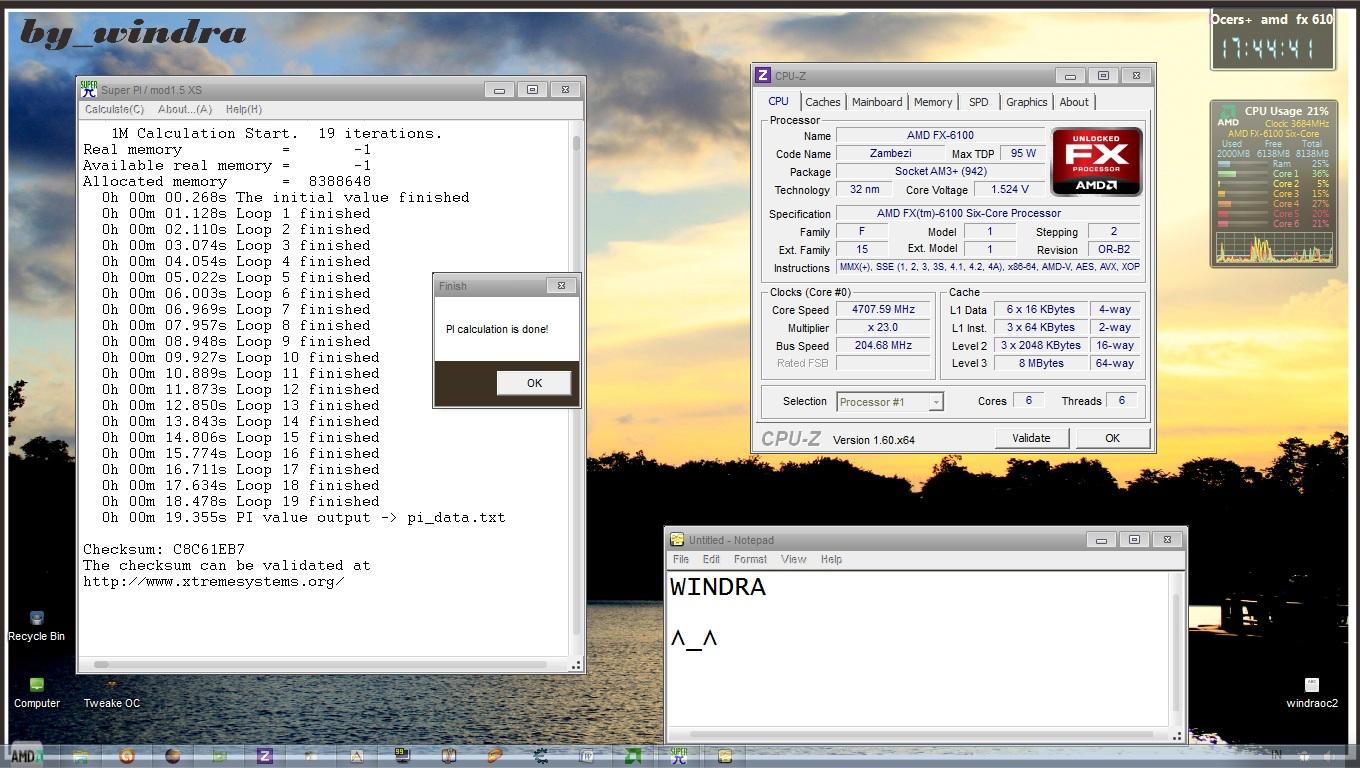Click the Super PI title bar icon
1360x768 pixels.
89,89
